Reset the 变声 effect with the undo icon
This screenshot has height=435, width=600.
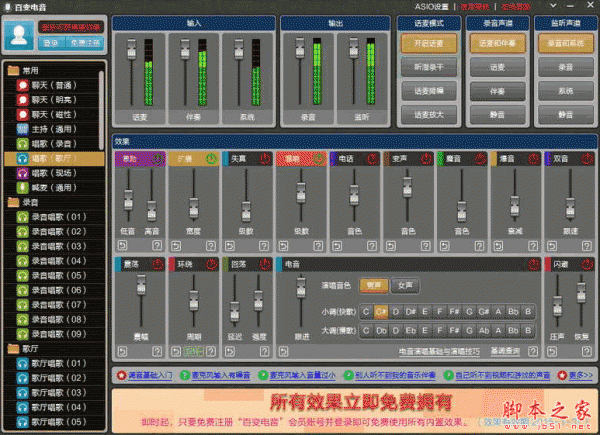click(x=391, y=246)
